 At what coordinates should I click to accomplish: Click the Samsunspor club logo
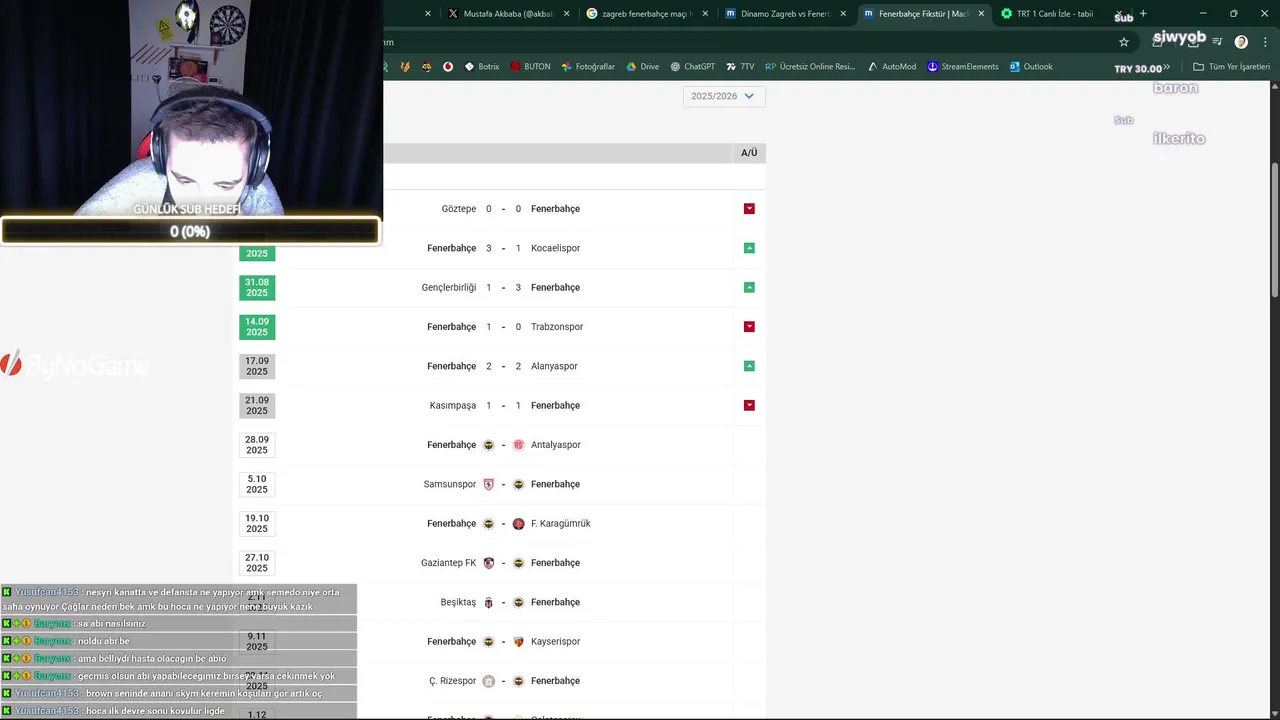point(489,484)
